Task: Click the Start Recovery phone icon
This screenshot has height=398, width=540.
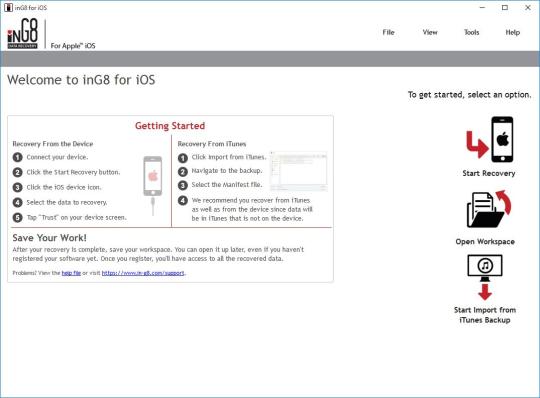Action: pos(489,139)
